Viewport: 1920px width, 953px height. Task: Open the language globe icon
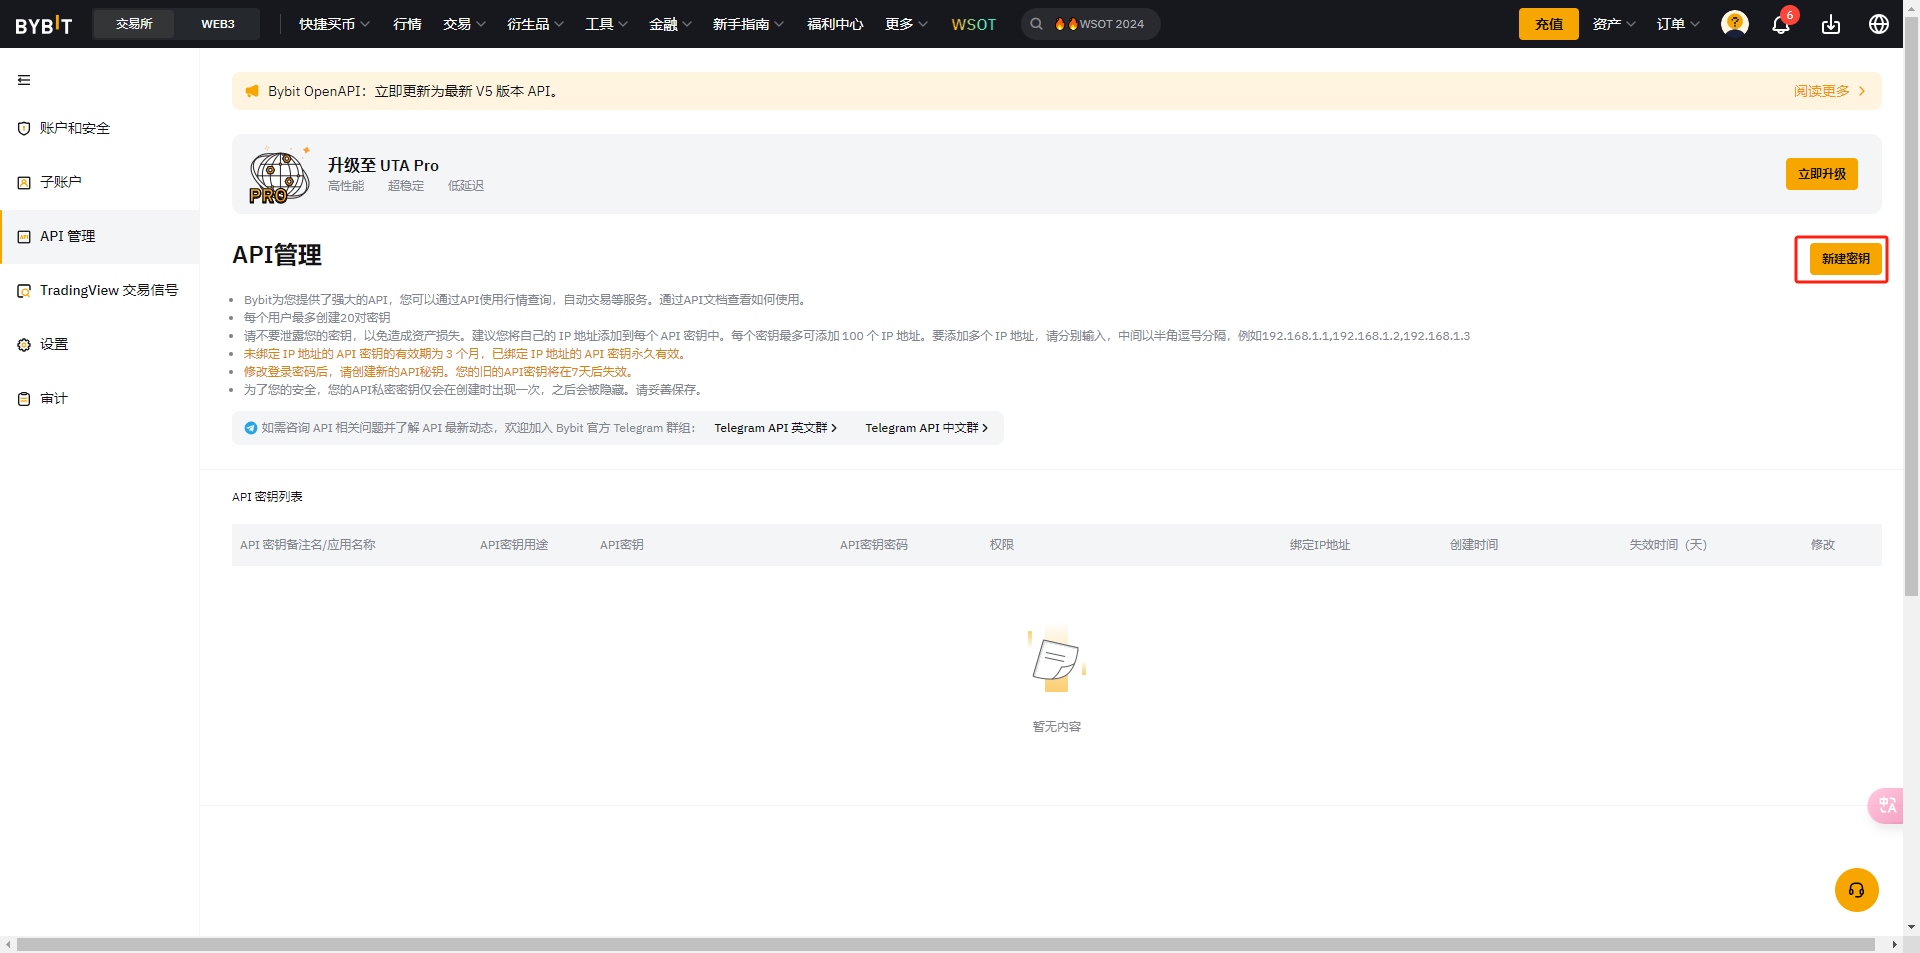pos(1879,24)
